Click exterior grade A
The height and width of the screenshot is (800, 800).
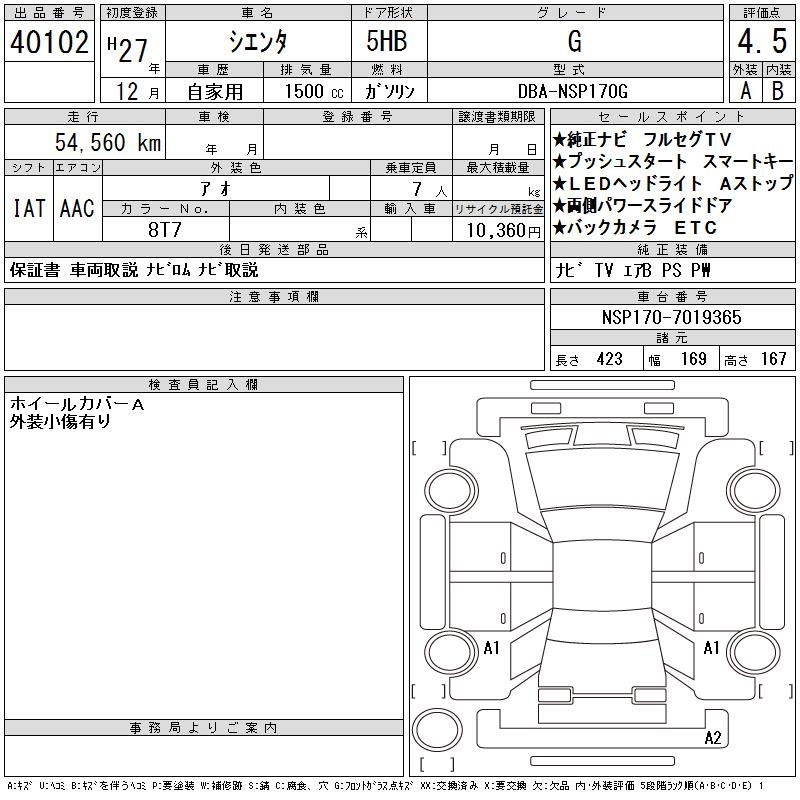745,91
